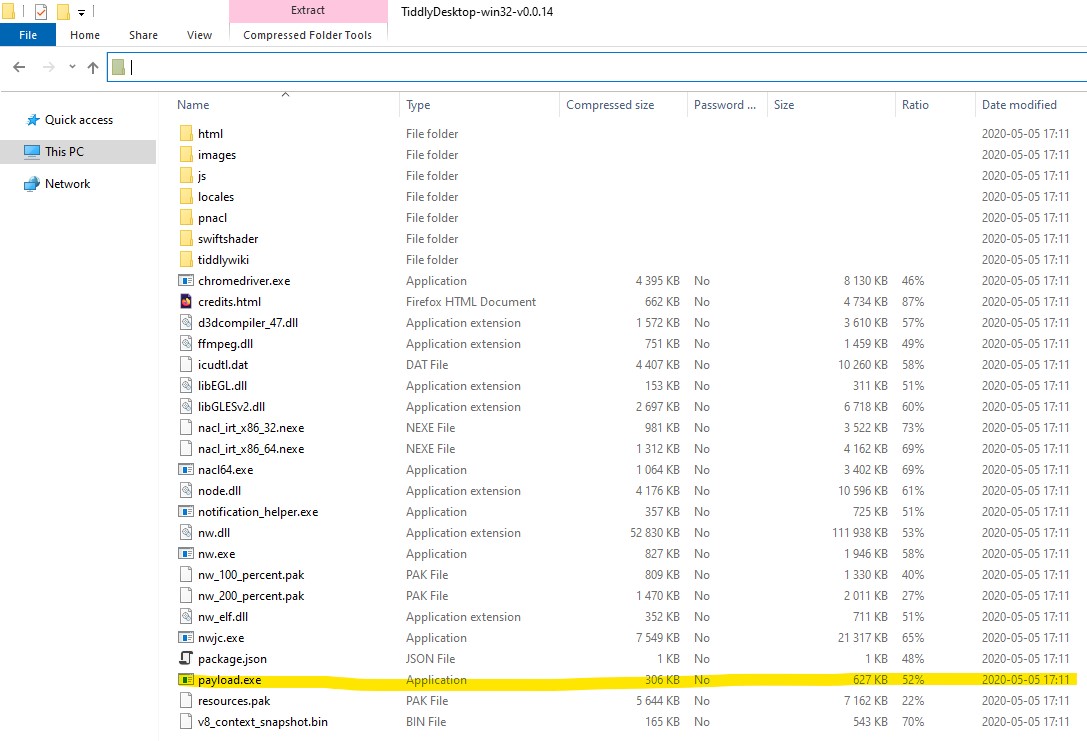Screen dimensions: 1087x741
Task: Click the New folder quick access icon
Action: tap(62, 11)
